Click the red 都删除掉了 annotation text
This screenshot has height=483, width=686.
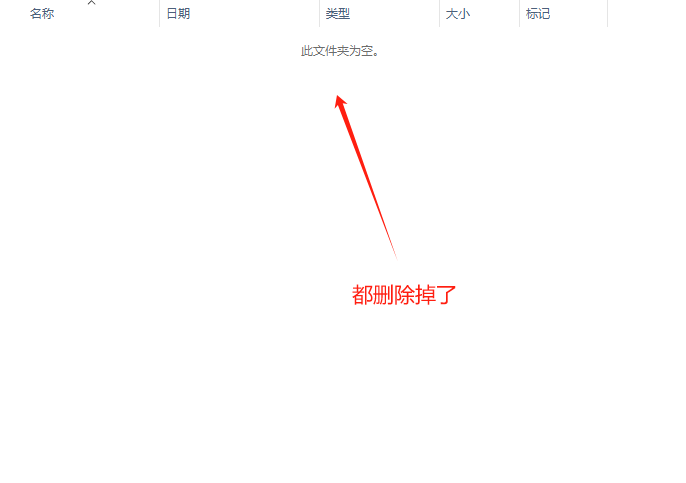404,295
